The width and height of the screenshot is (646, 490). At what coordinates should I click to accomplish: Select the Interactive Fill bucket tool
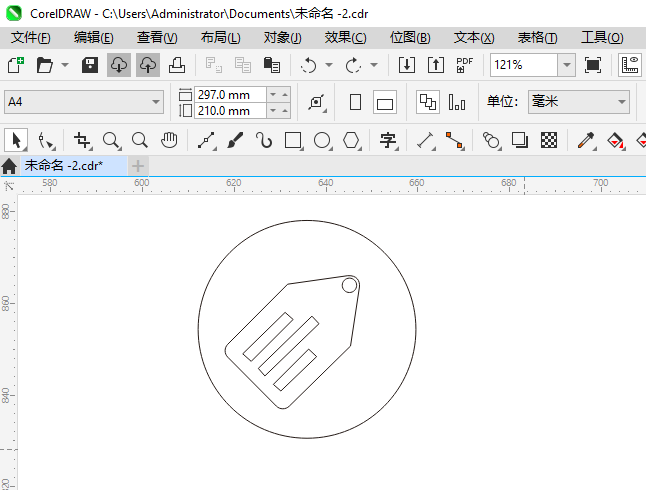coord(616,141)
